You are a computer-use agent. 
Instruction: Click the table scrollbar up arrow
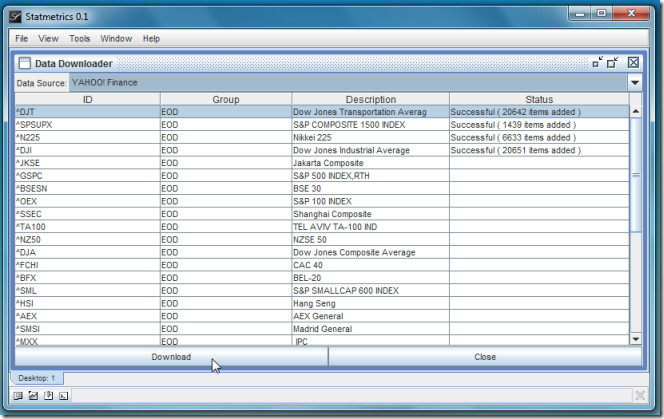(636, 111)
